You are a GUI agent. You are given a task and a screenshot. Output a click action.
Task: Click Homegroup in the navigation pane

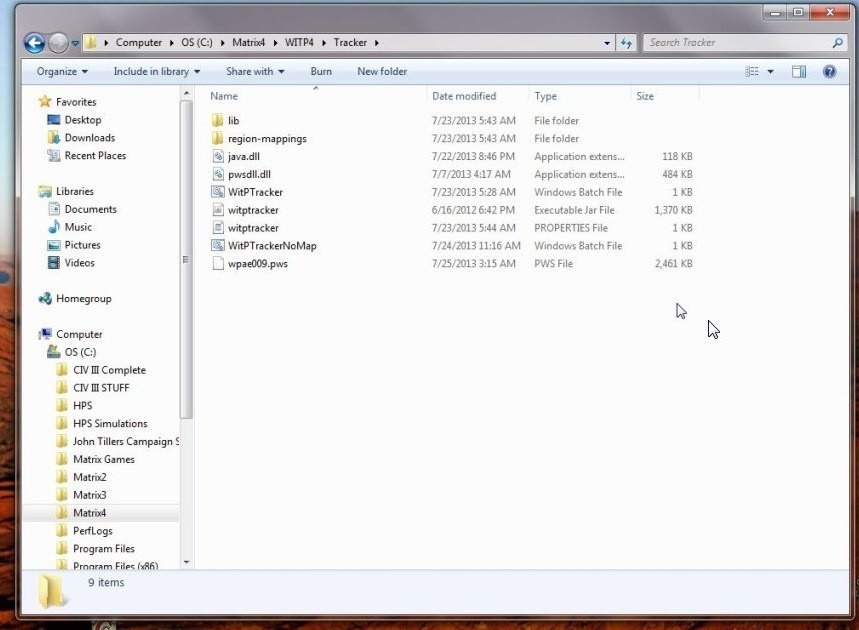pos(84,299)
